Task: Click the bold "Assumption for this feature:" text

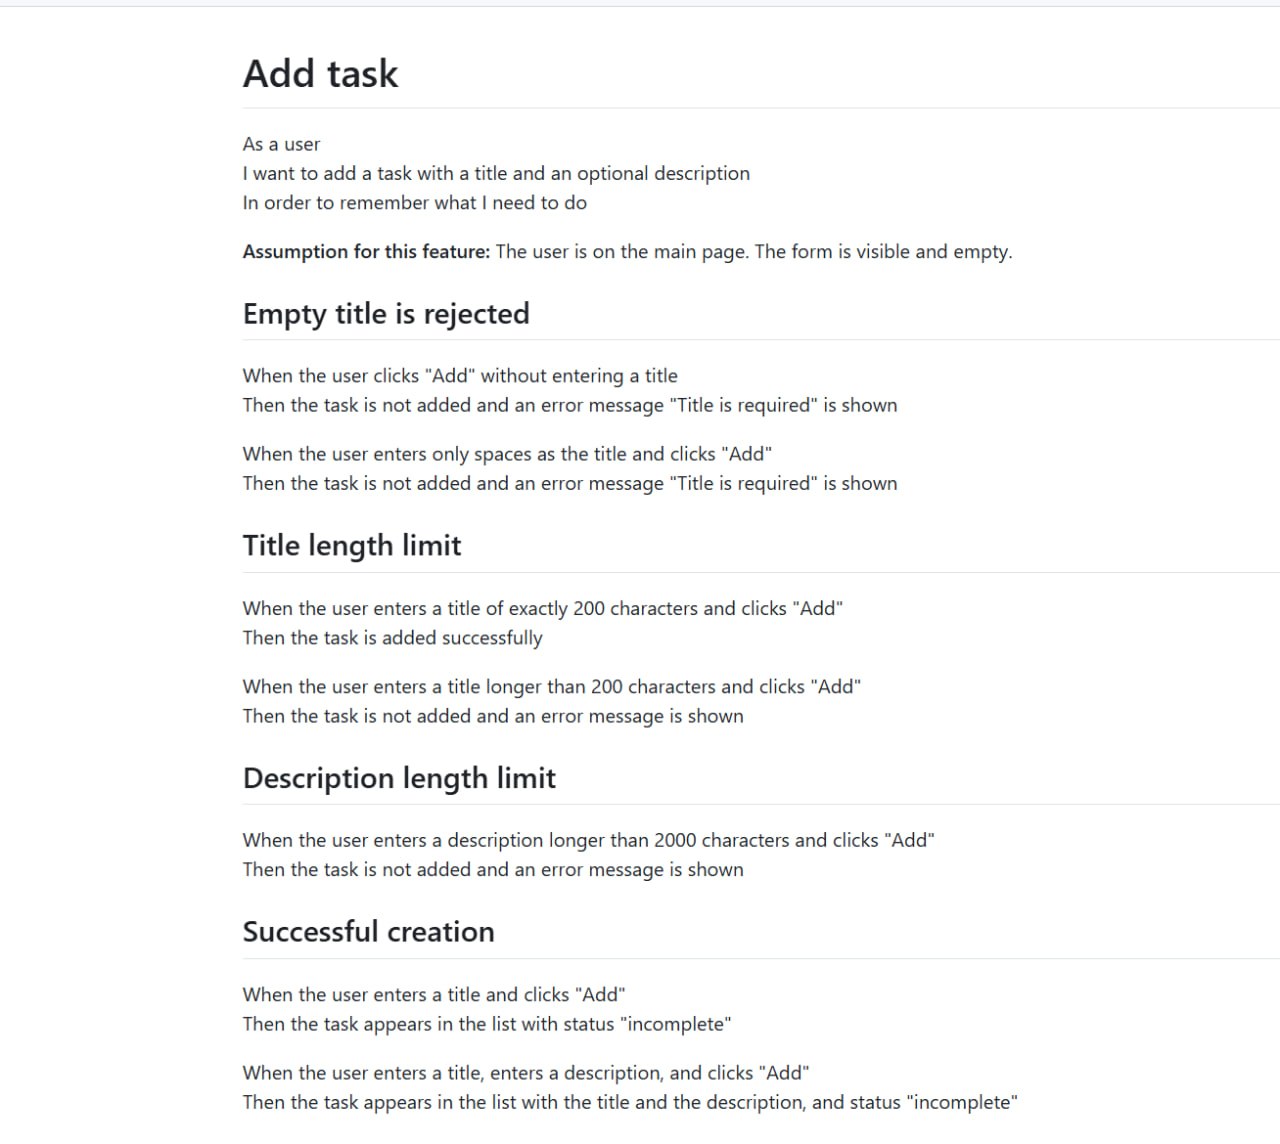Action: click(366, 252)
